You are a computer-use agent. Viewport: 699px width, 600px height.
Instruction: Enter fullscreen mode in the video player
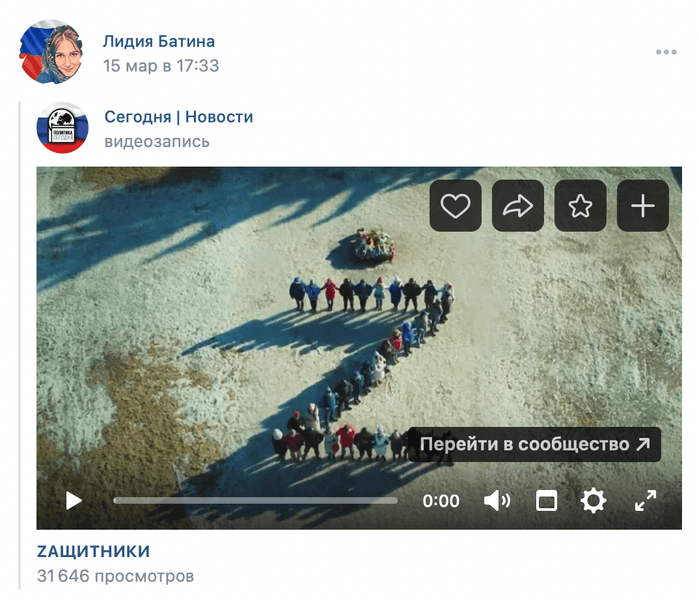[646, 500]
